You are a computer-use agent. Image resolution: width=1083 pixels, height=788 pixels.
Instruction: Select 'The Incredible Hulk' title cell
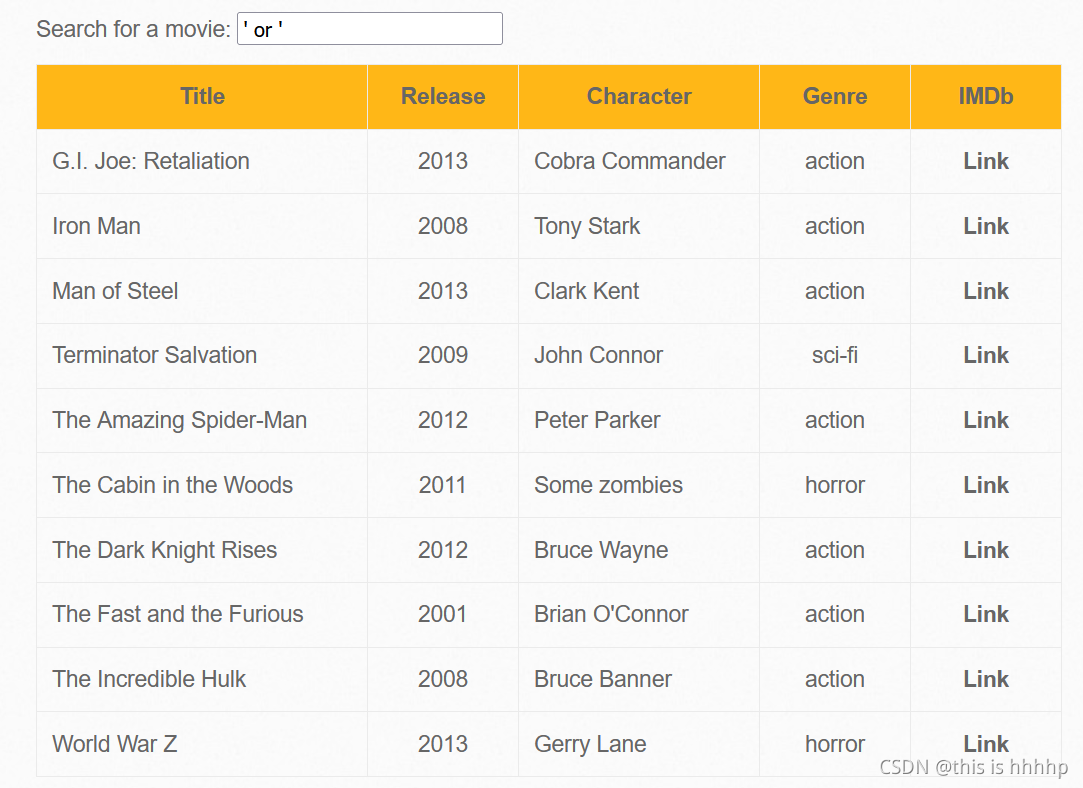coord(202,679)
